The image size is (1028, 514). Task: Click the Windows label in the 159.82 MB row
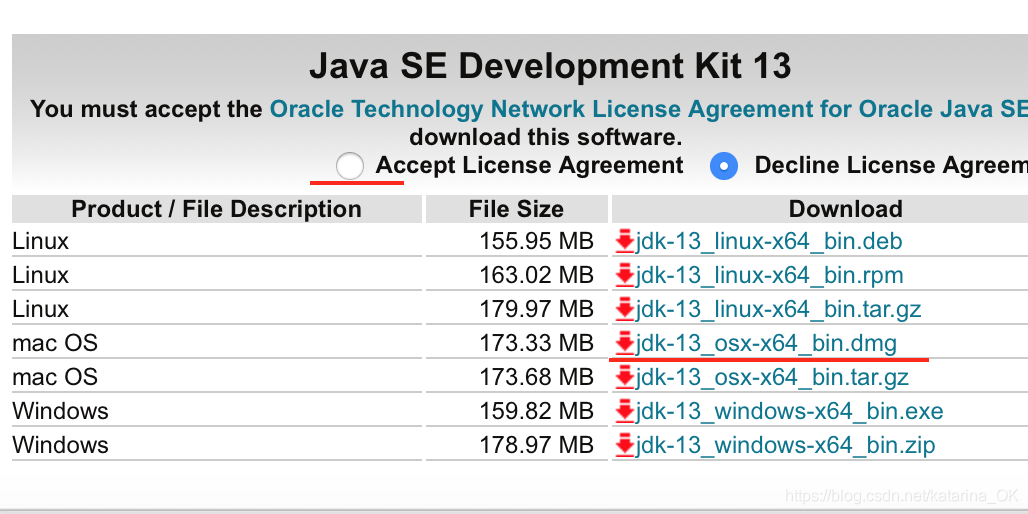click(60, 412)
